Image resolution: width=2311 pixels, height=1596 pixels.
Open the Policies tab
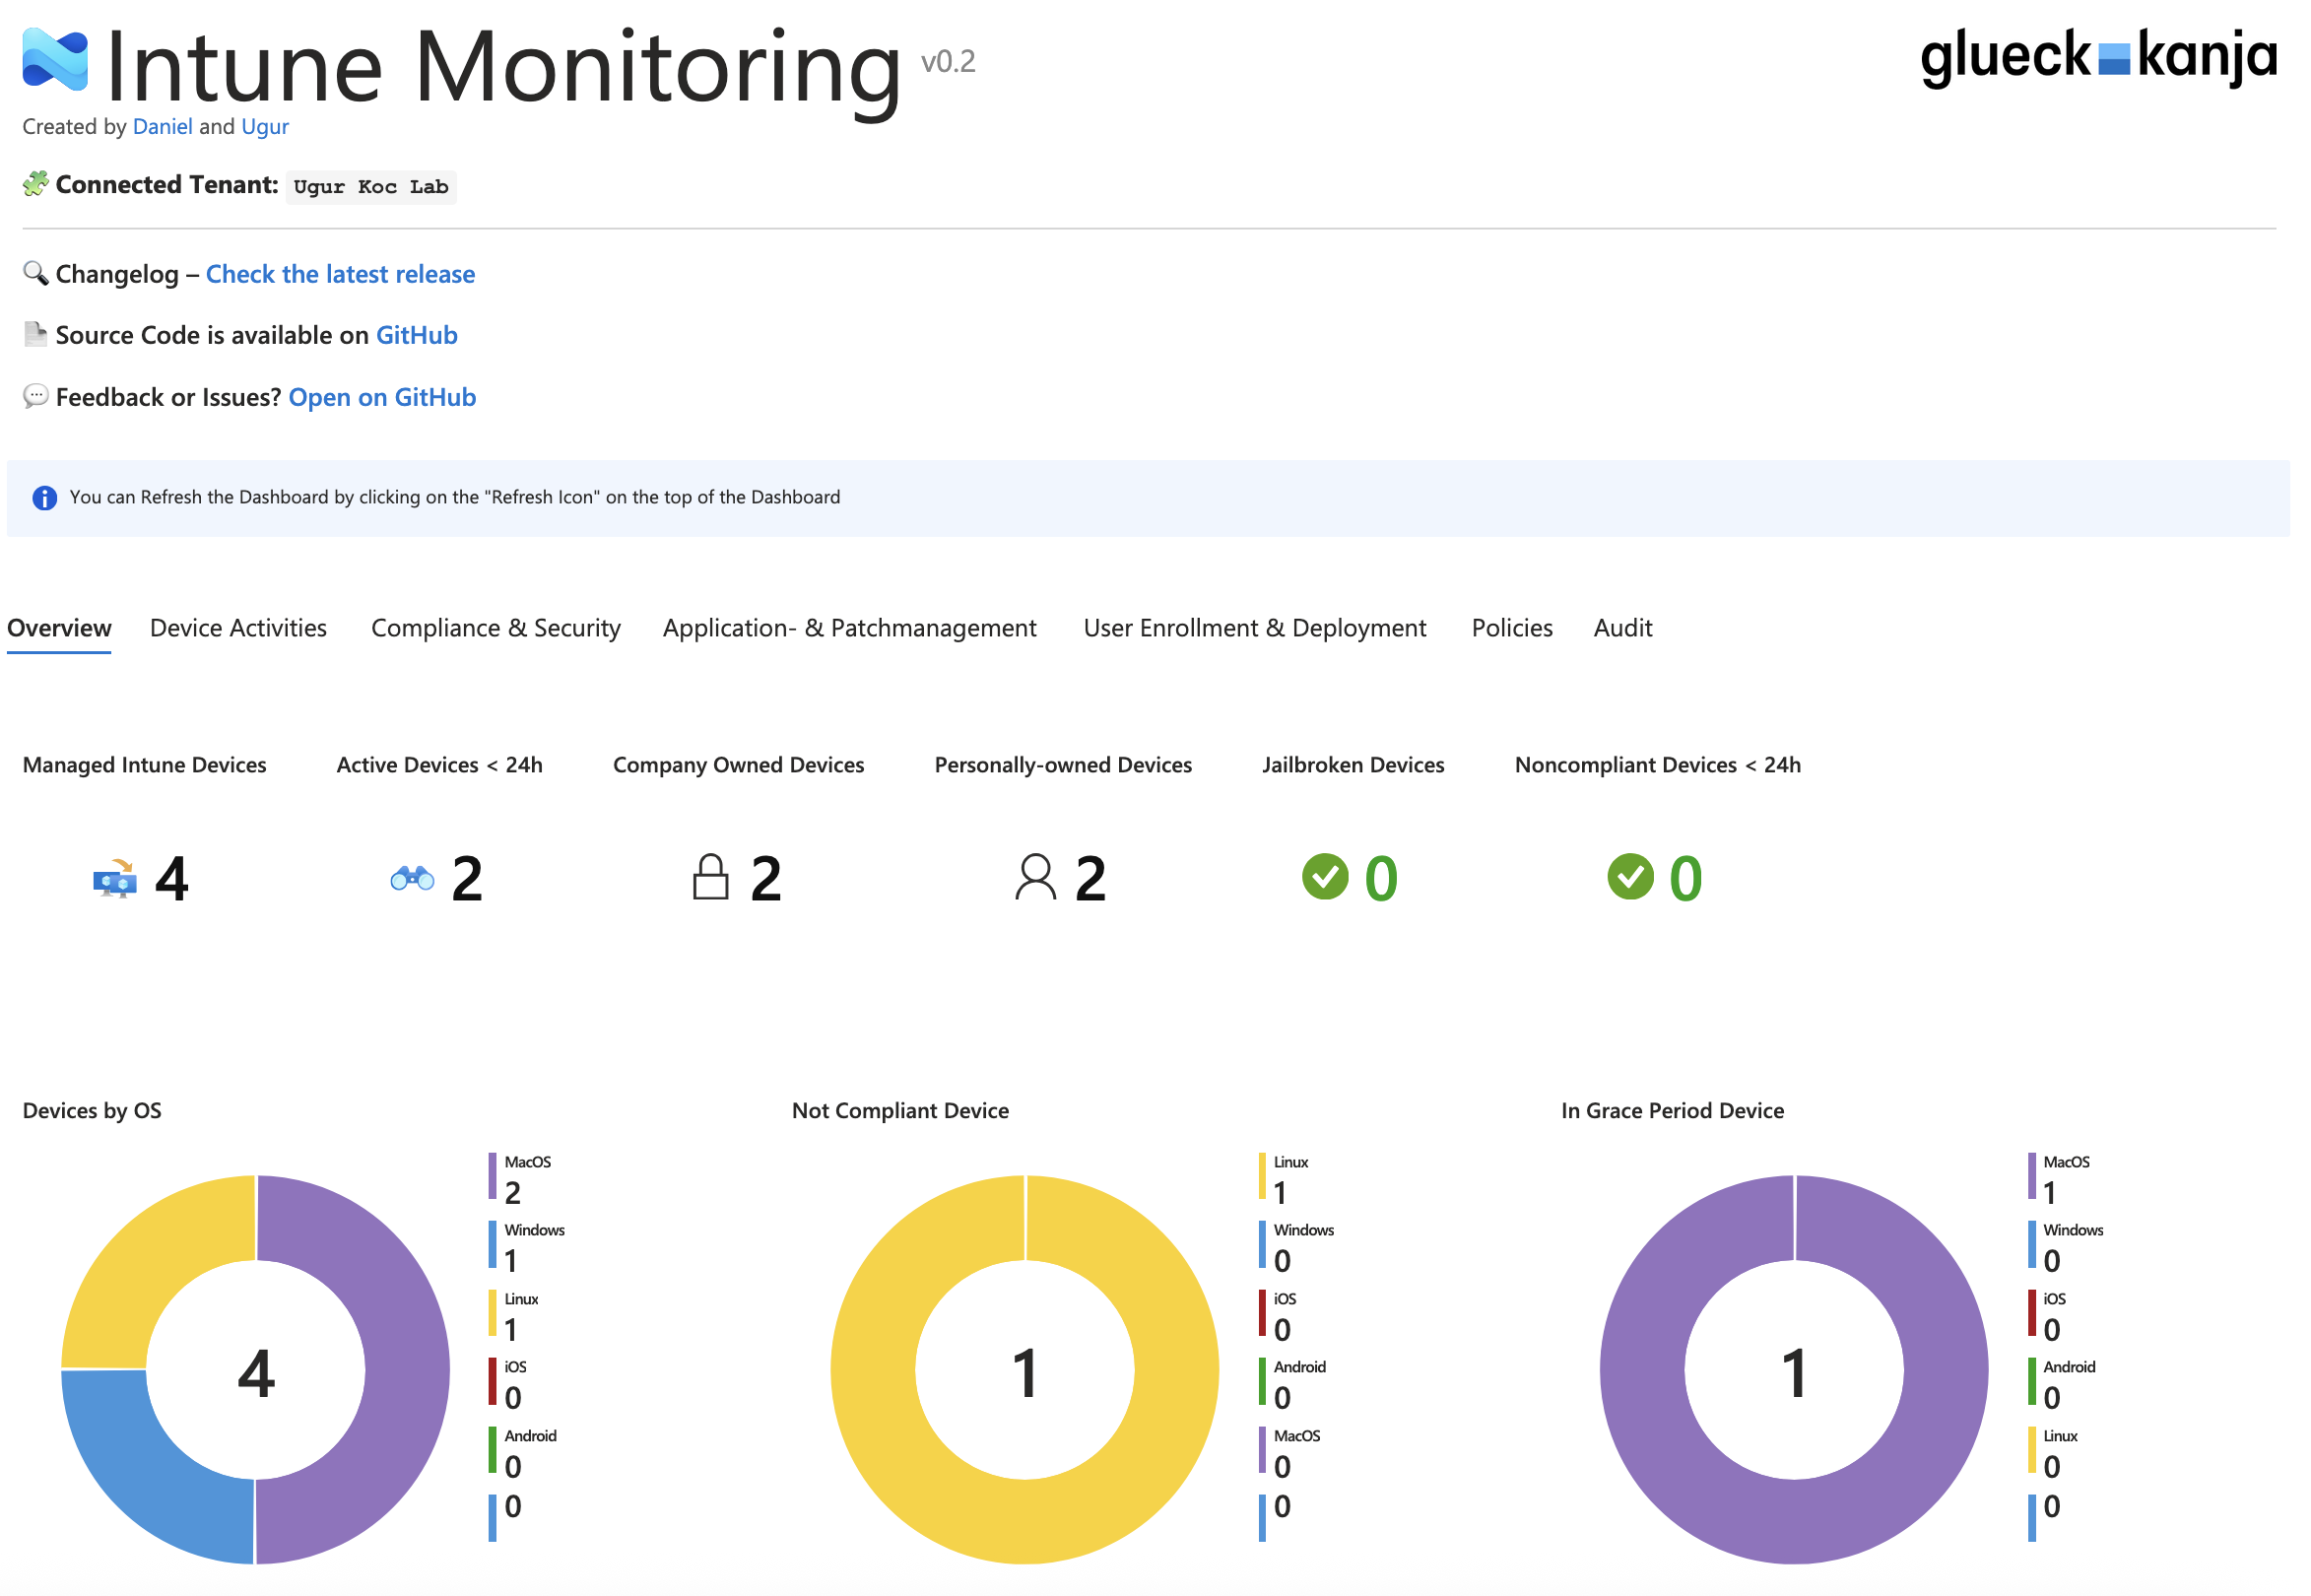pyautogui.click(x=1511, y=628)
